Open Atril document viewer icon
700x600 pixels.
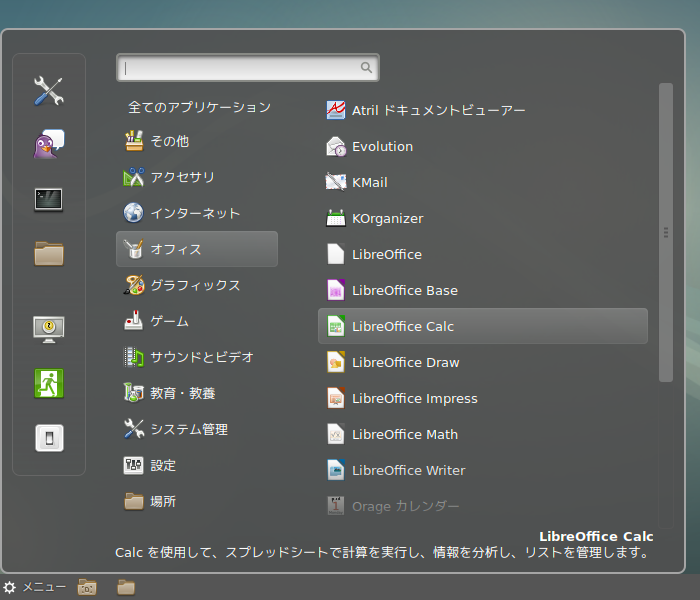click(336, 110)
